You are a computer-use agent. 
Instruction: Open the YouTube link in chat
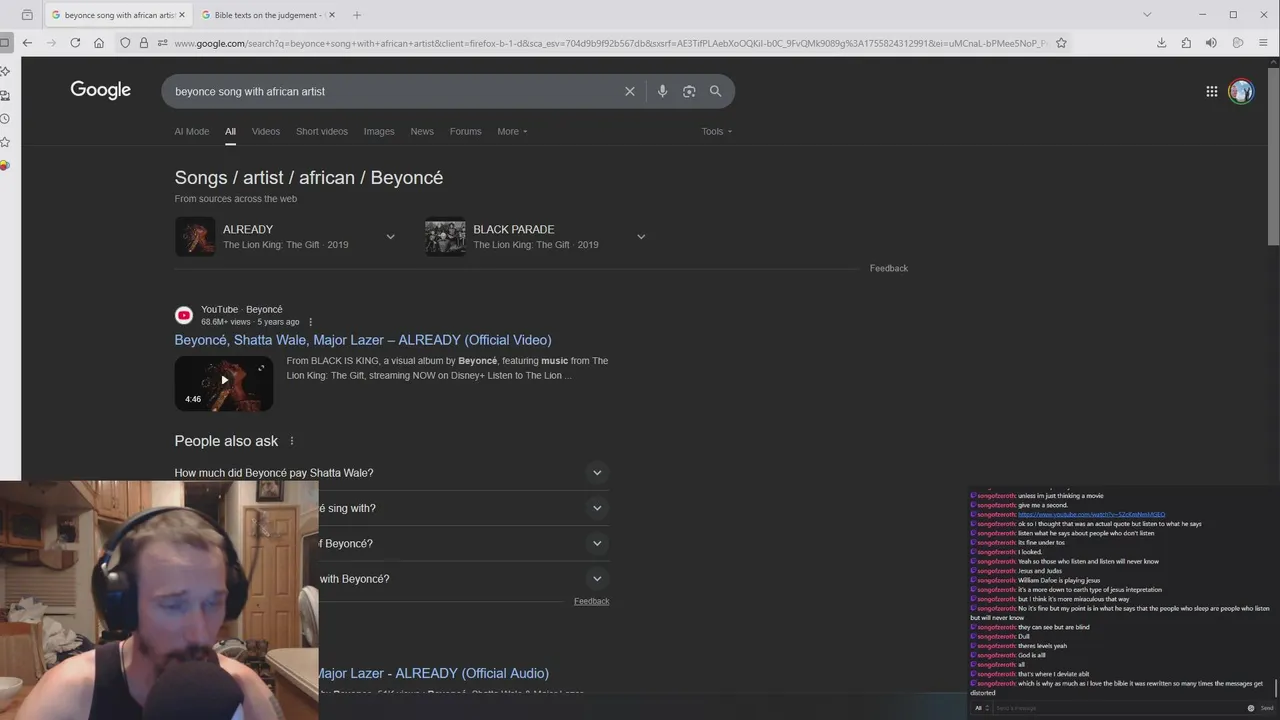pos(1091,514)
